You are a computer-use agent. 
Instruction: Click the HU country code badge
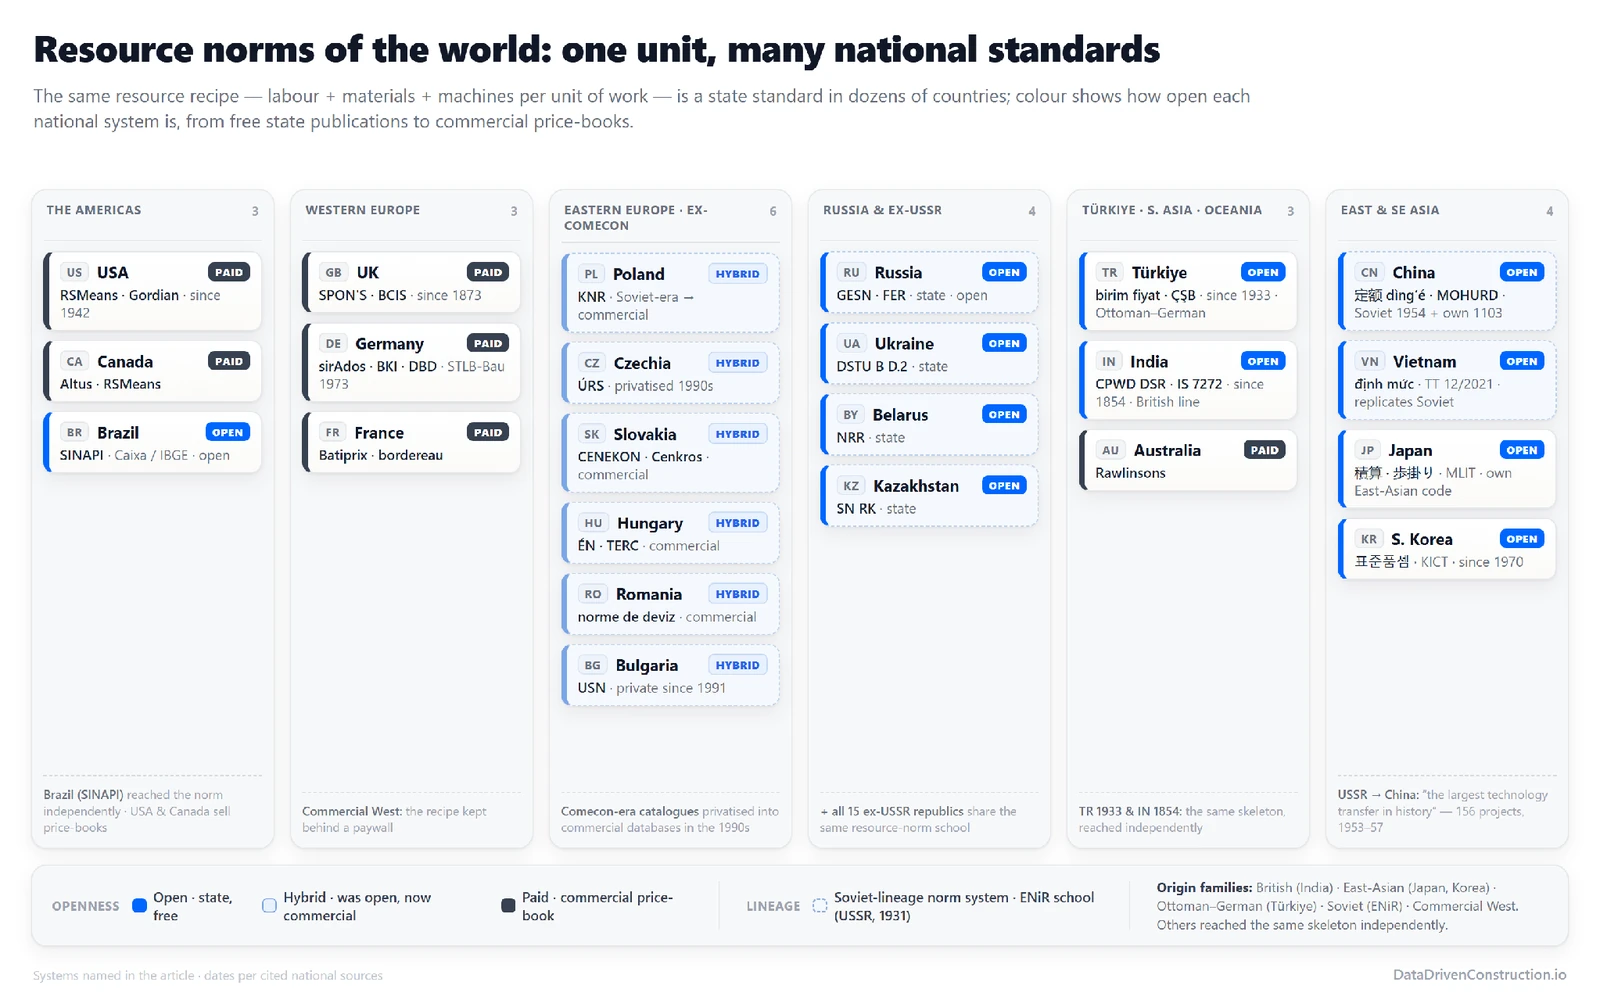click(593, 523)
